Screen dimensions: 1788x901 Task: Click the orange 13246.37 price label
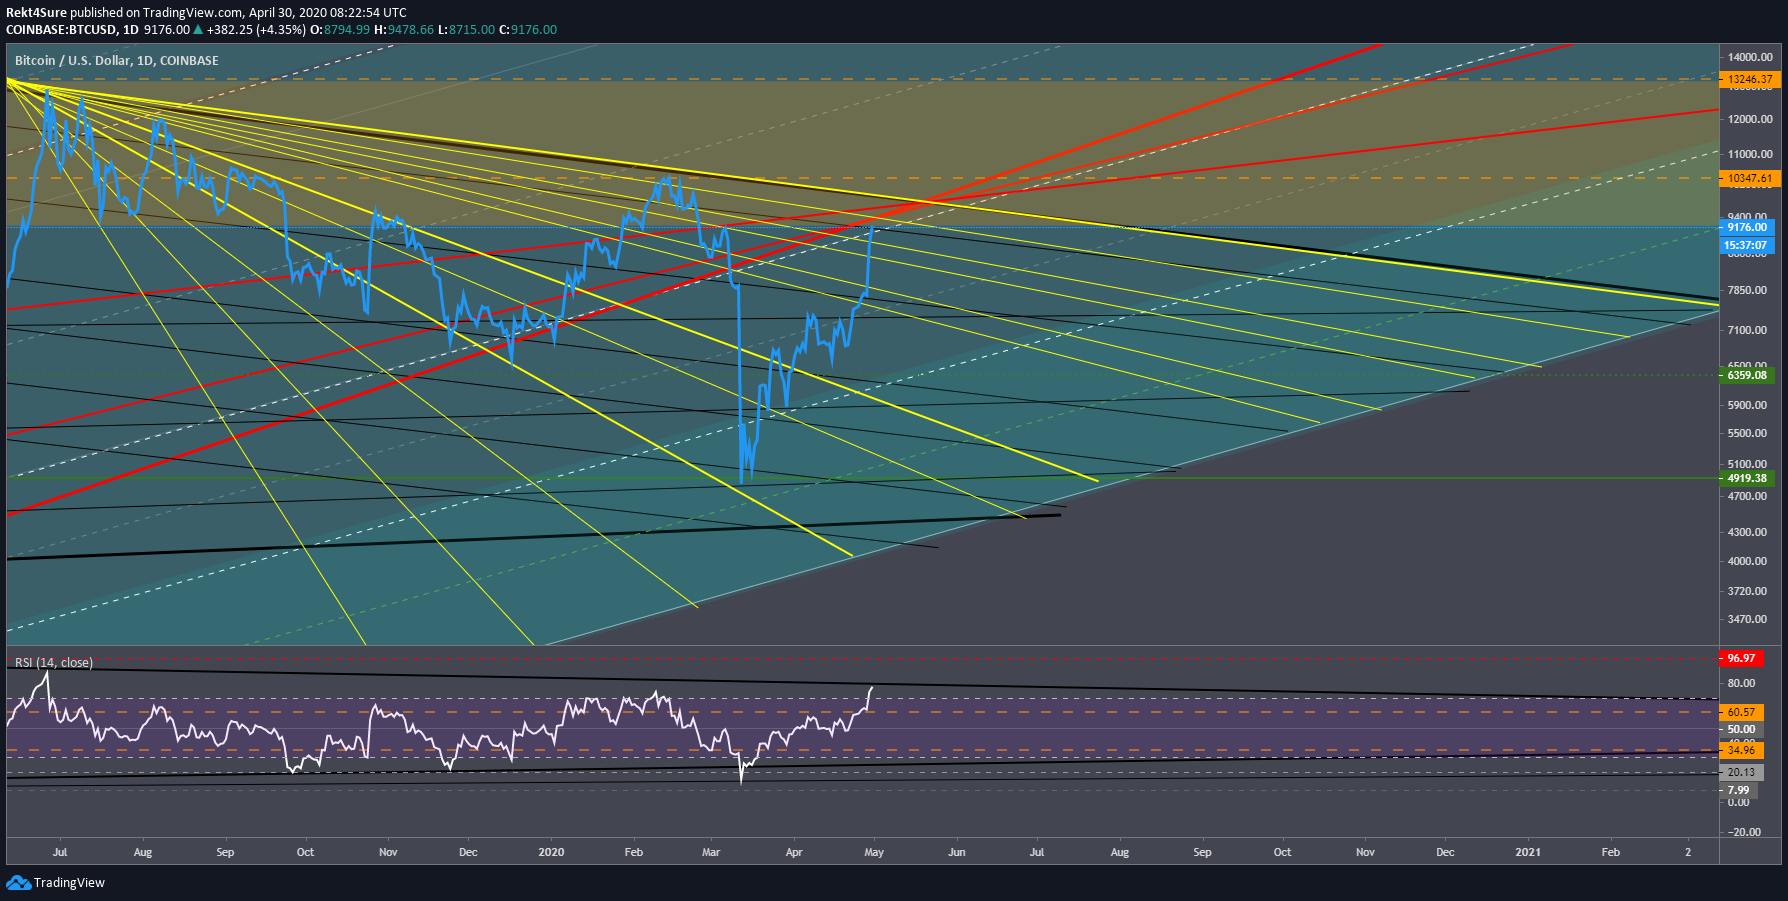1750,79
